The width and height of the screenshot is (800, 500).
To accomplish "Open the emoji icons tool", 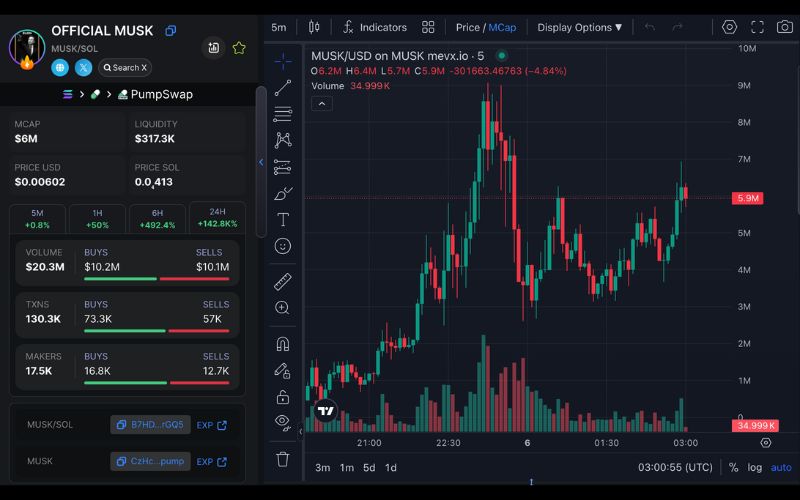I will pyautogui.click(x=283, y=246).
